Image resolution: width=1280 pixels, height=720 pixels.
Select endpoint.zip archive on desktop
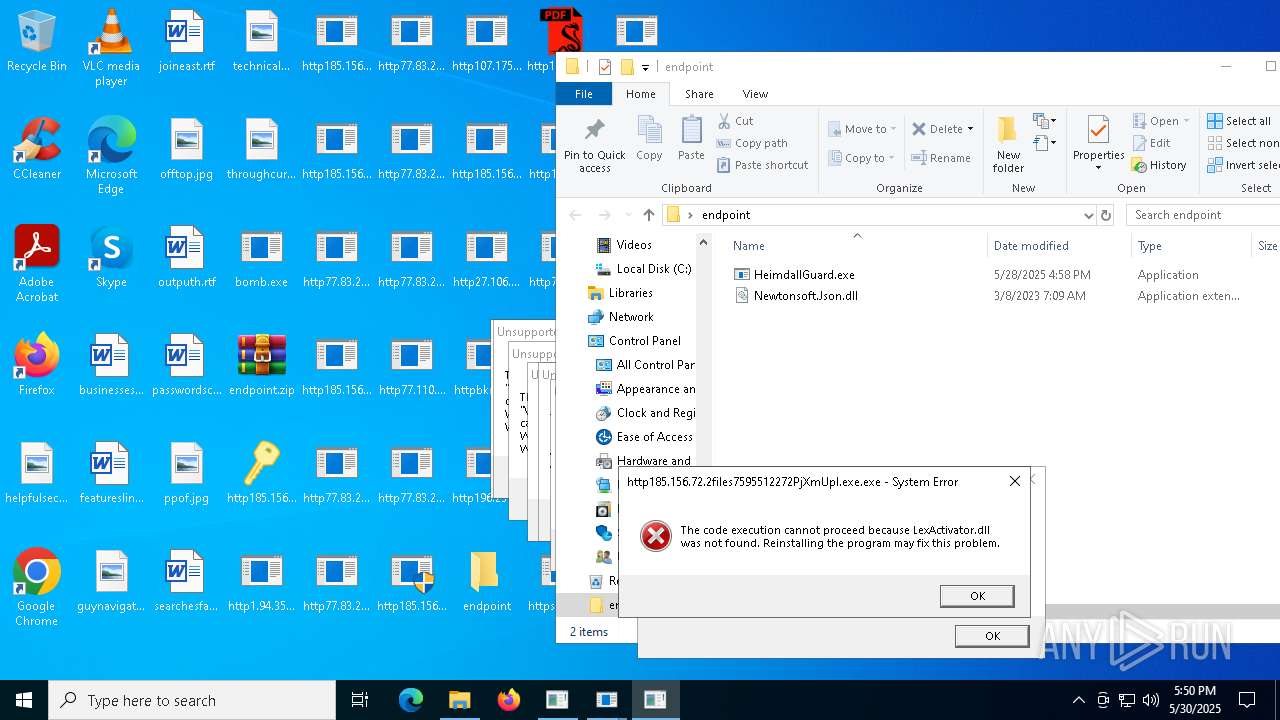click(x=262, y=364)
